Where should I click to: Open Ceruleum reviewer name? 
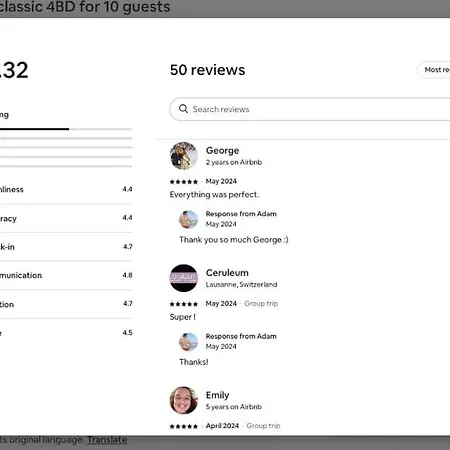coord(227,273)
